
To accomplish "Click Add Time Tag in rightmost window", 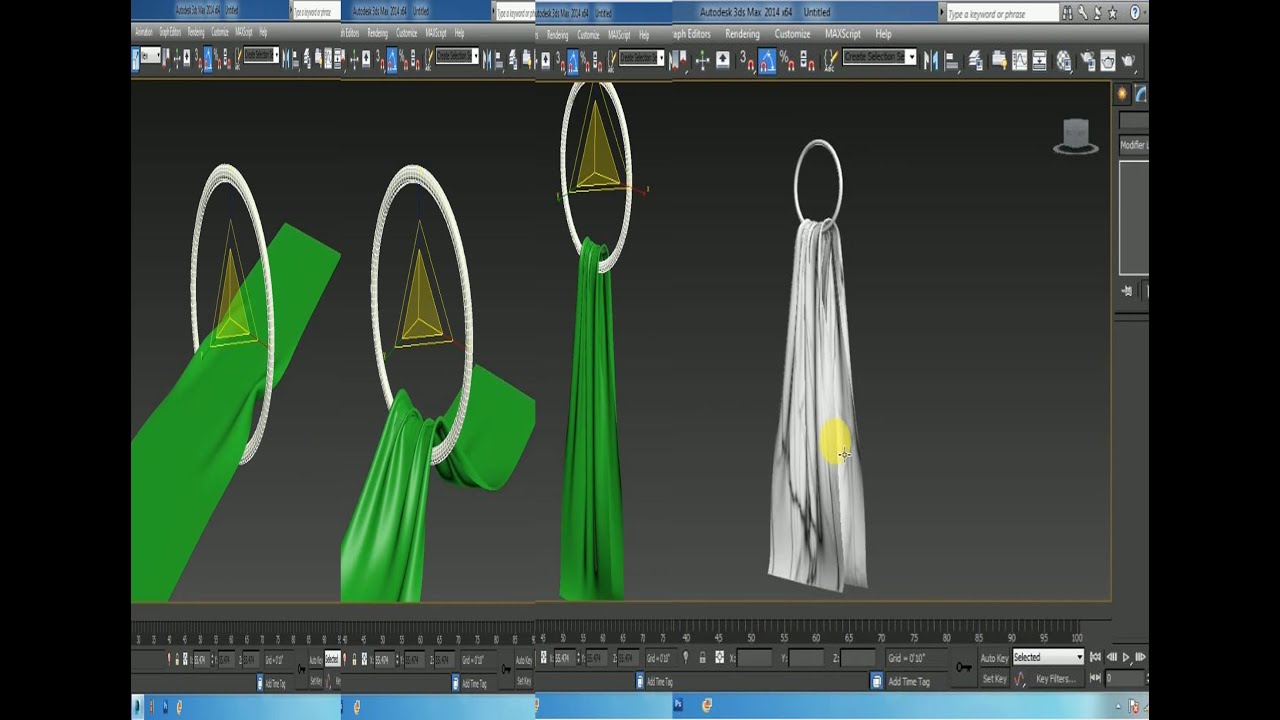I will click(909, 681).
